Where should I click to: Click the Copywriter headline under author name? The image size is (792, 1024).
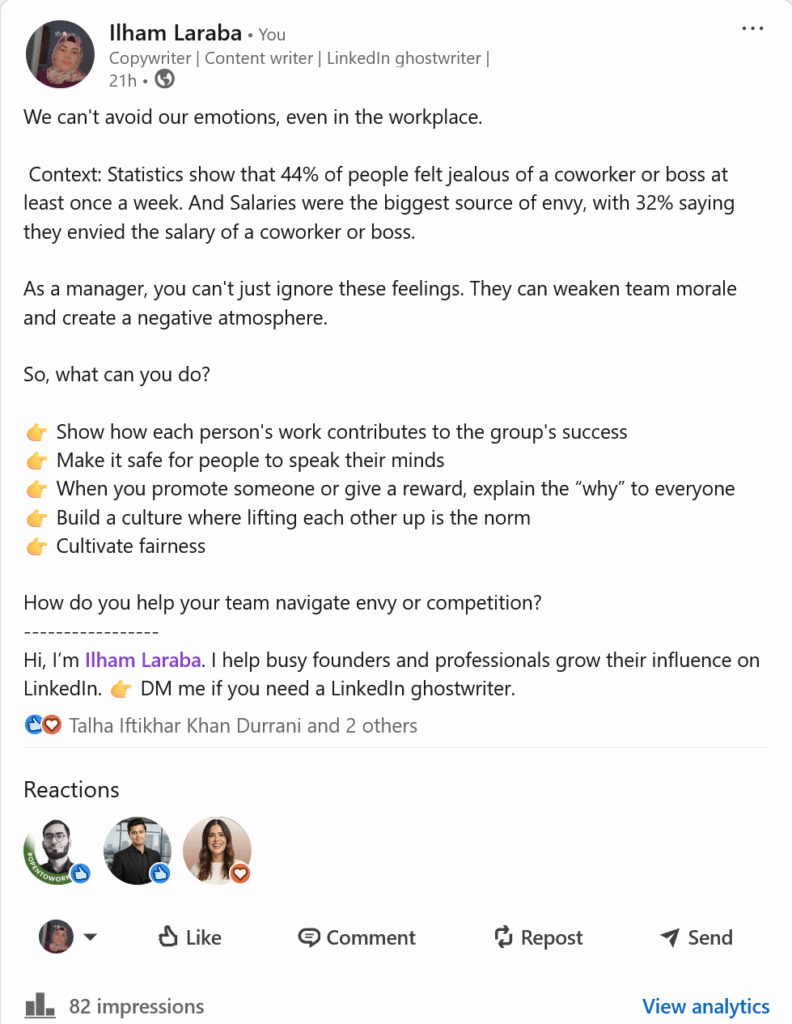point(298,57)
